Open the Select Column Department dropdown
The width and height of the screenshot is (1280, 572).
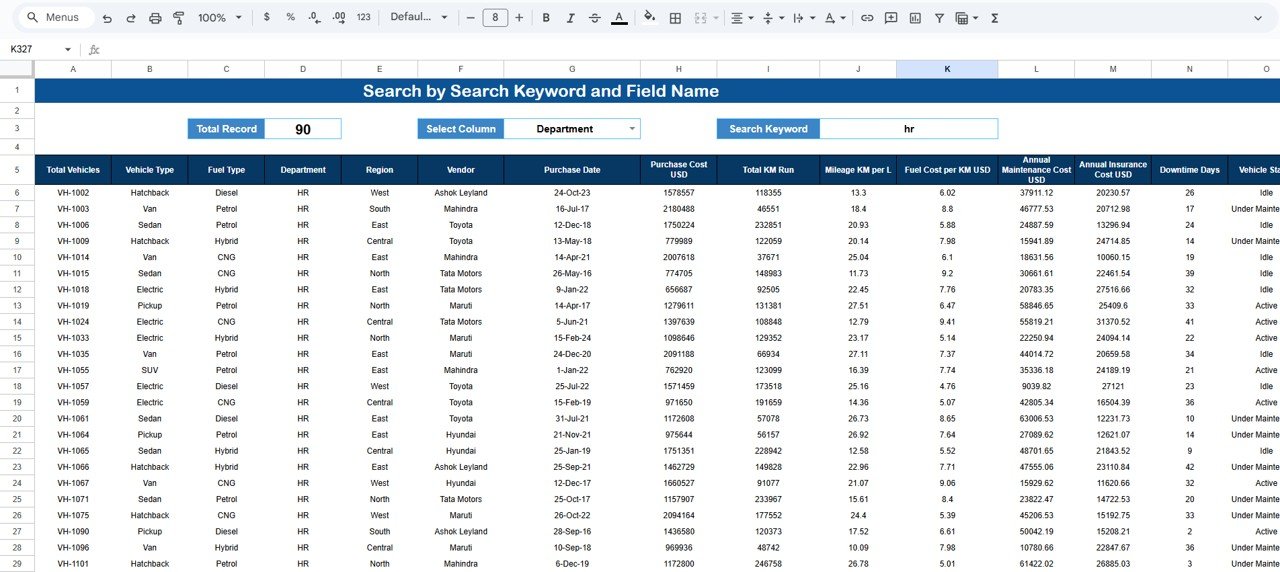[631, 129]
